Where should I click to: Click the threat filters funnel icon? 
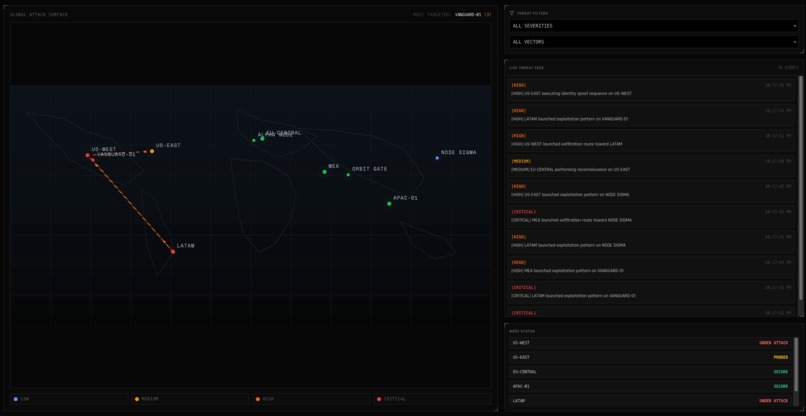click(511, 13)
